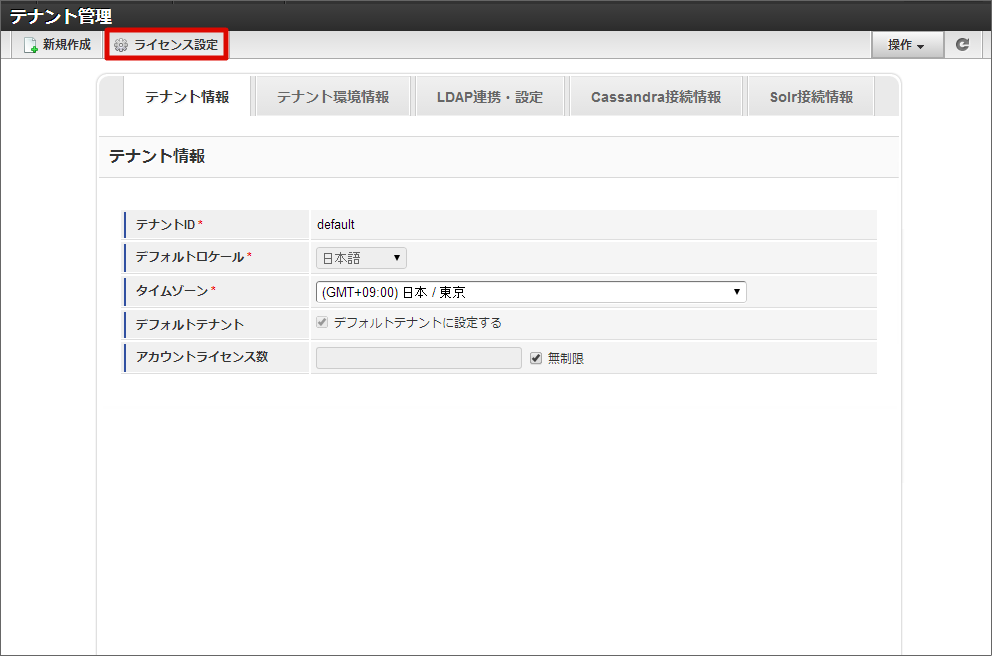
Task: Switch to the テナント環境情報 tab
Action: pyautogui.click(x=333, y=97)
